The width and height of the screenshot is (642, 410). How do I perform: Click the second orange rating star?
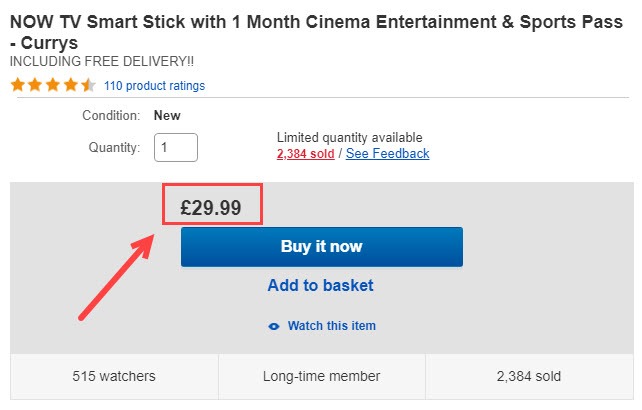[36, 85]
